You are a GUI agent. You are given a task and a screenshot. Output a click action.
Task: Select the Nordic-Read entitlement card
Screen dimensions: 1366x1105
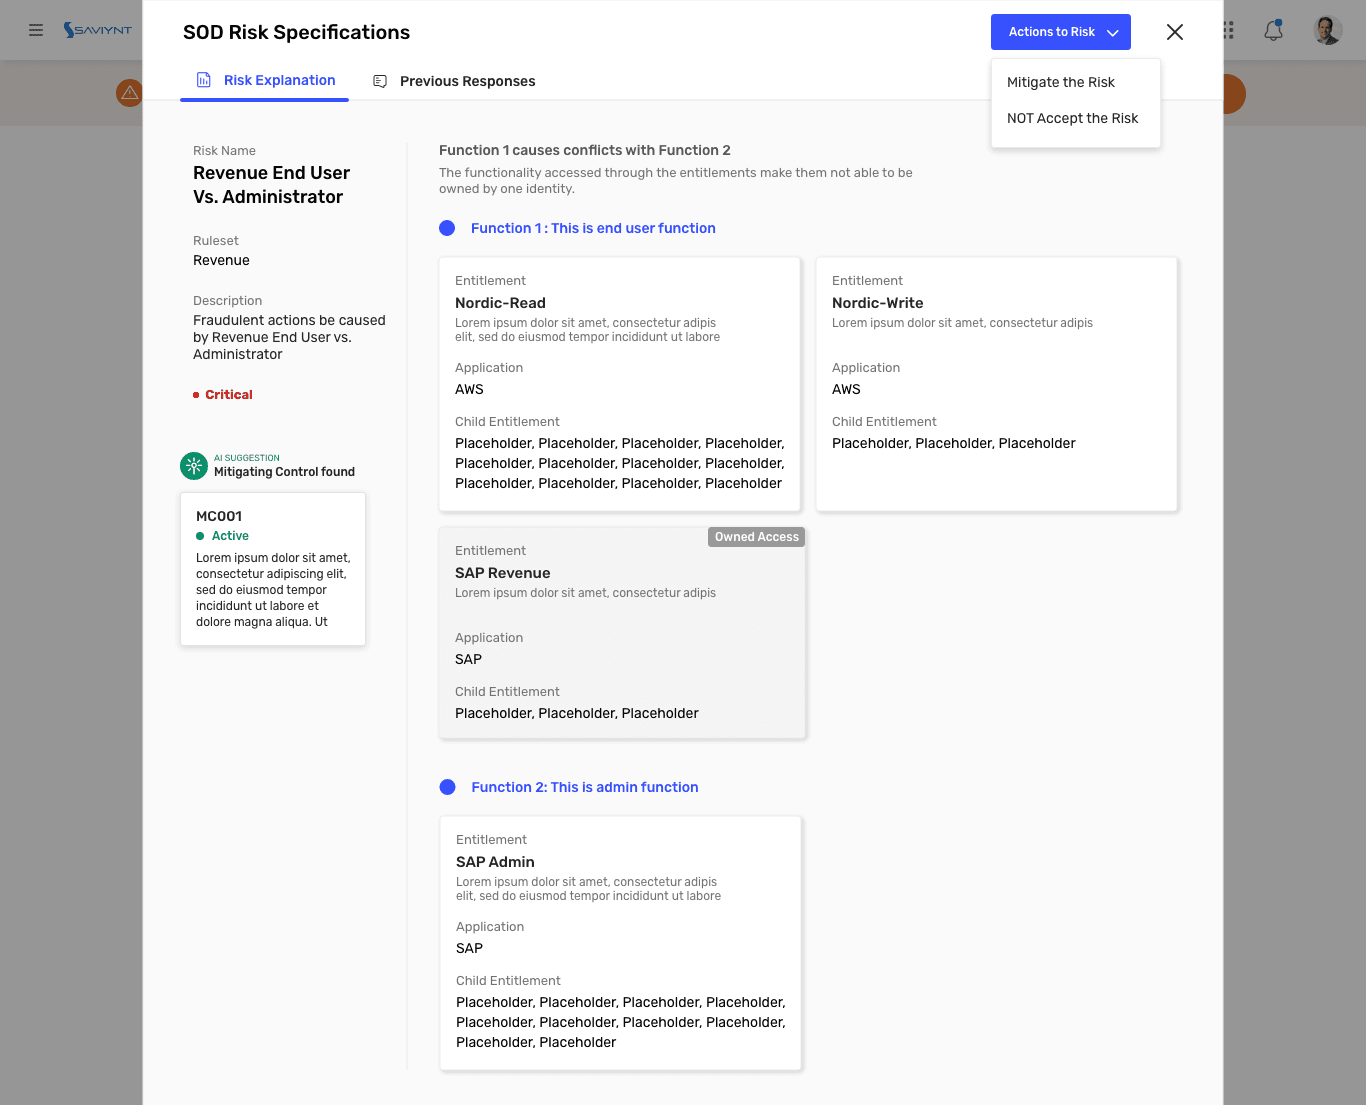pyautogui.click(x=620, y=384)
